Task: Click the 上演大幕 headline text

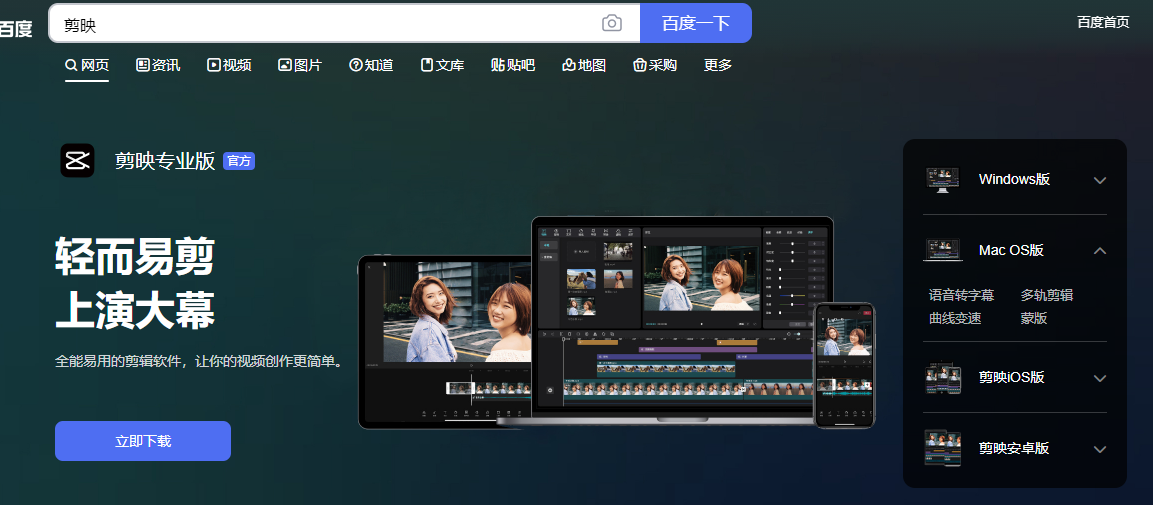Action: pyautogui.click(x=135, y=311)
